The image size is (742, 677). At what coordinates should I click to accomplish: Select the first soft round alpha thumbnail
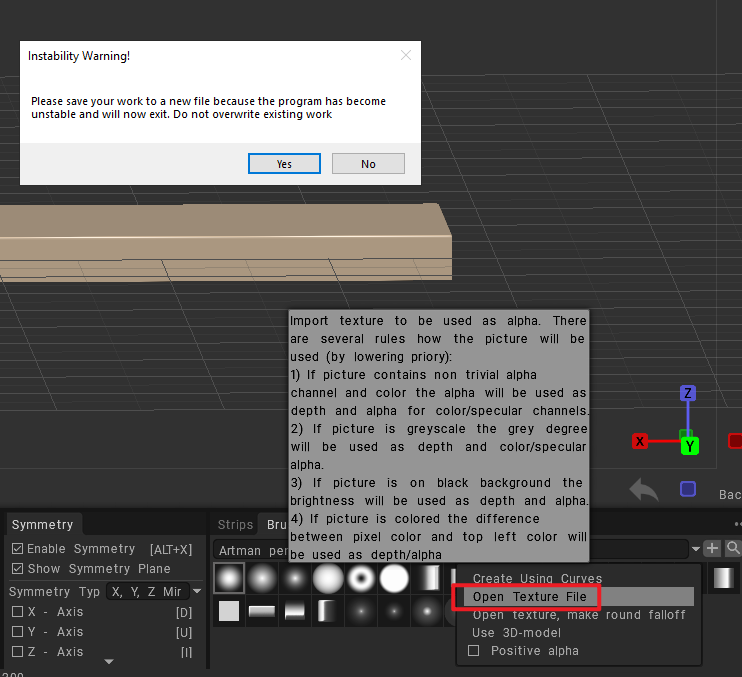tap(229, 578)
